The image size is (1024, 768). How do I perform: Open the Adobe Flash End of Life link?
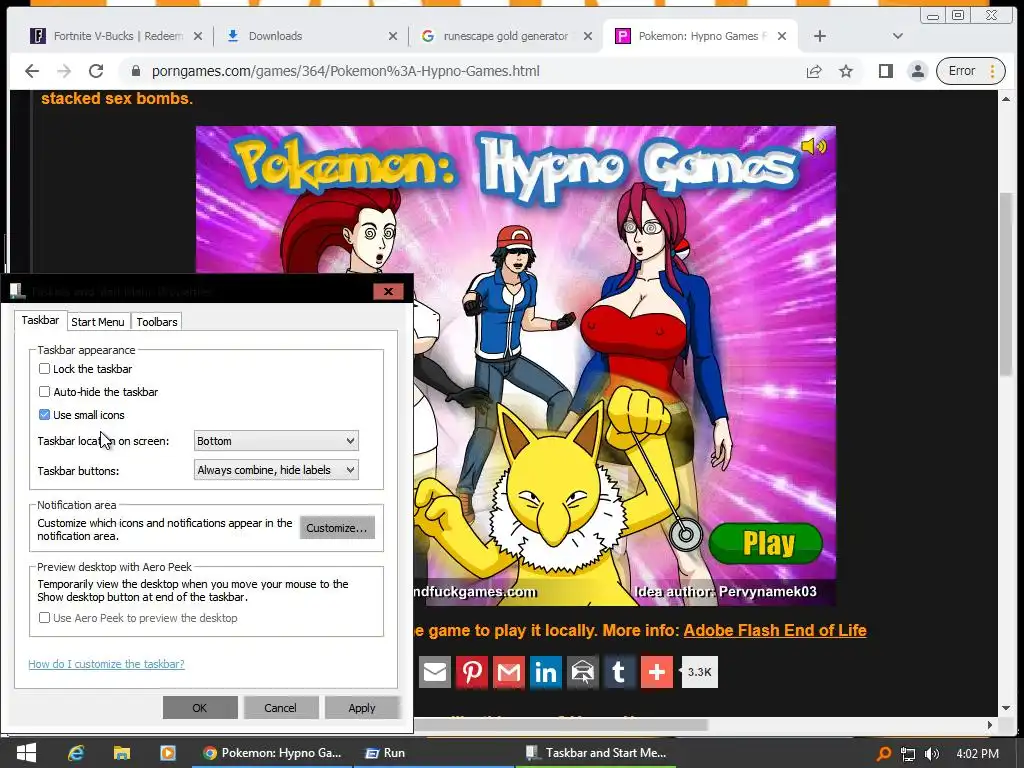pos(775,630)
